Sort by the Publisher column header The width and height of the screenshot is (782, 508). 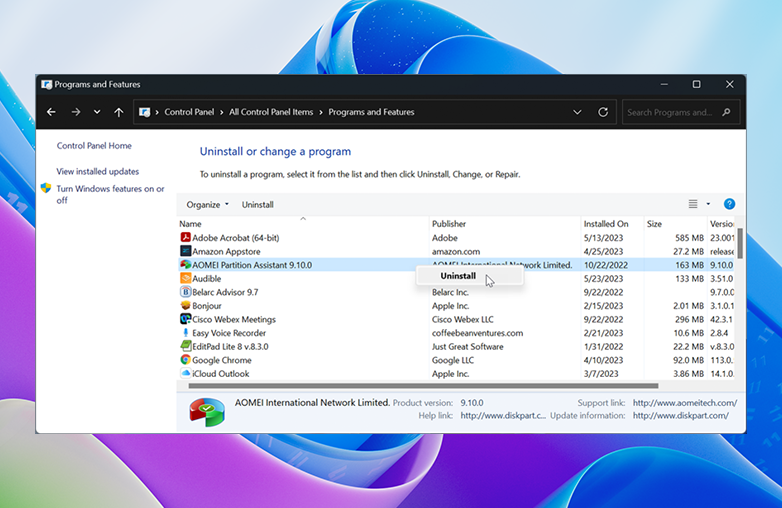[505, 224]
